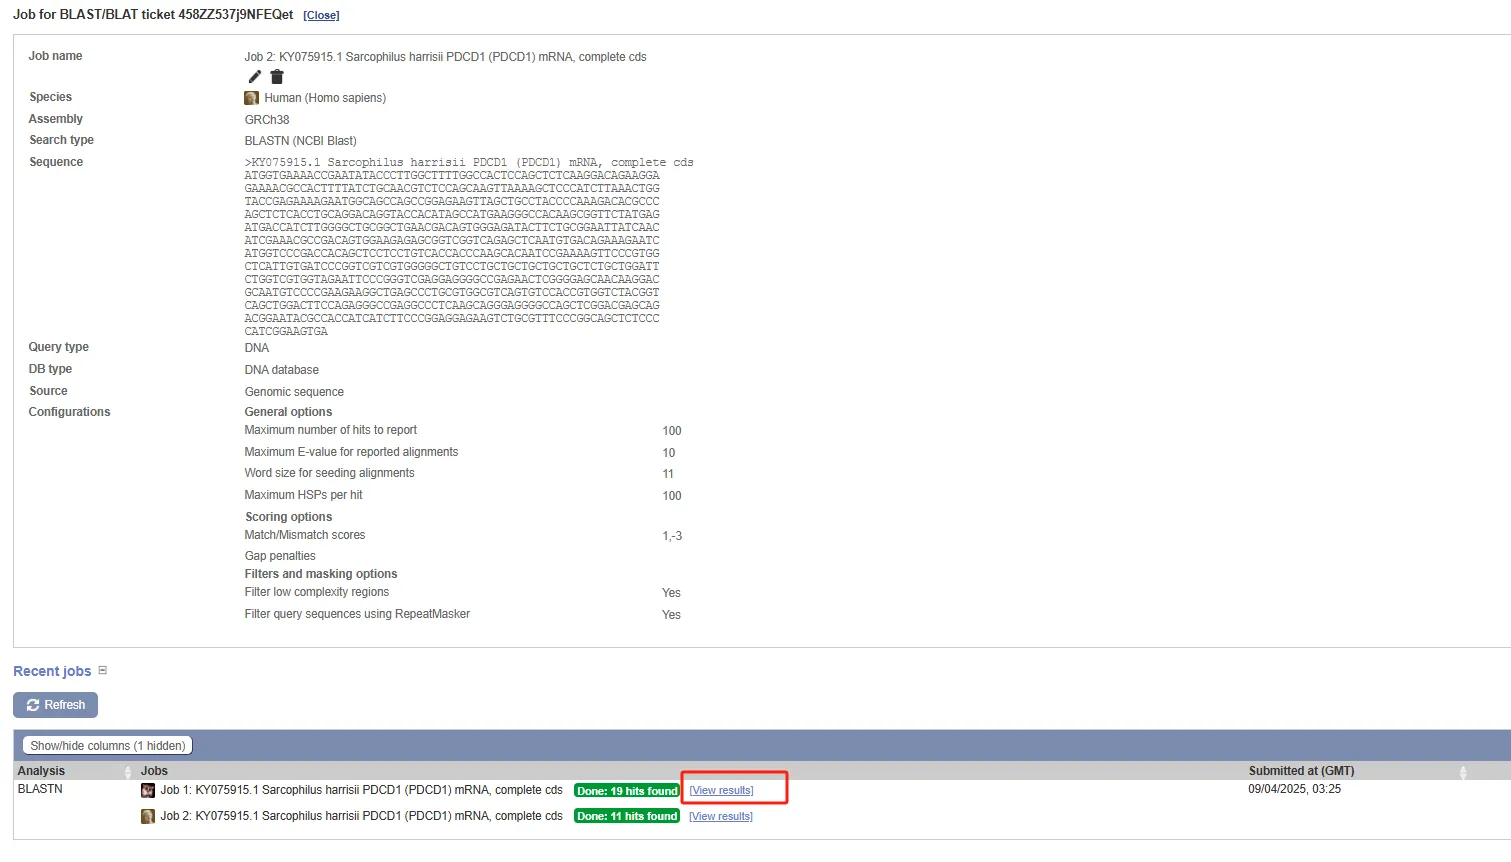Click the Close link beside ticket title
Image resolution: width=1511 pixels, height=862 pixels.
click(x=321, y=16)
